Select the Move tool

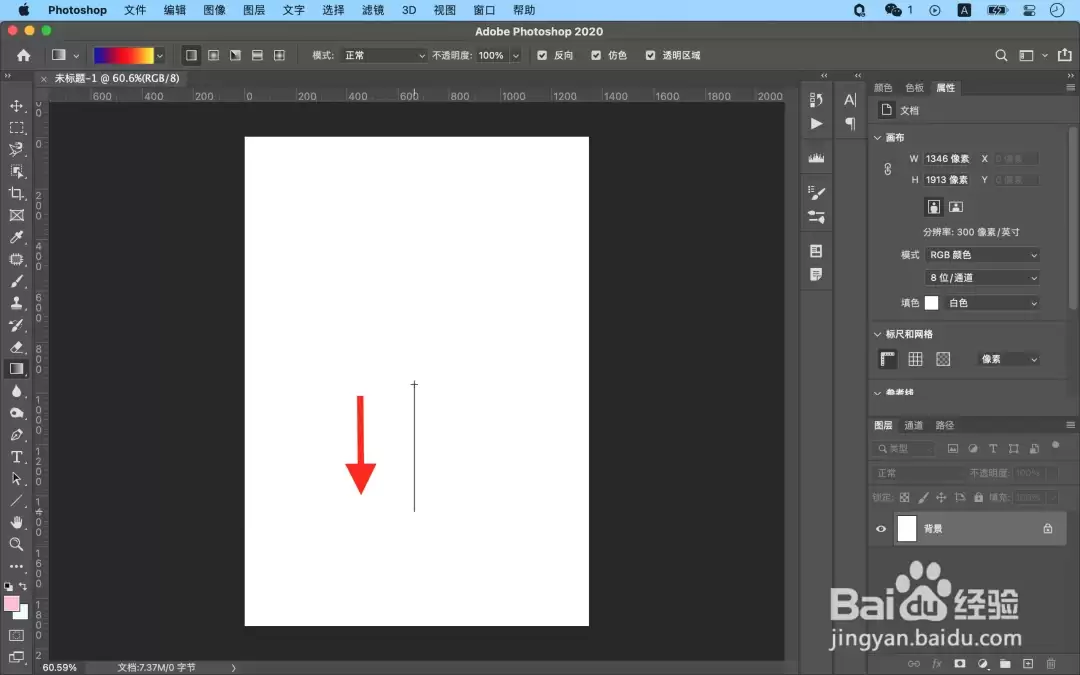click(17, 106)
